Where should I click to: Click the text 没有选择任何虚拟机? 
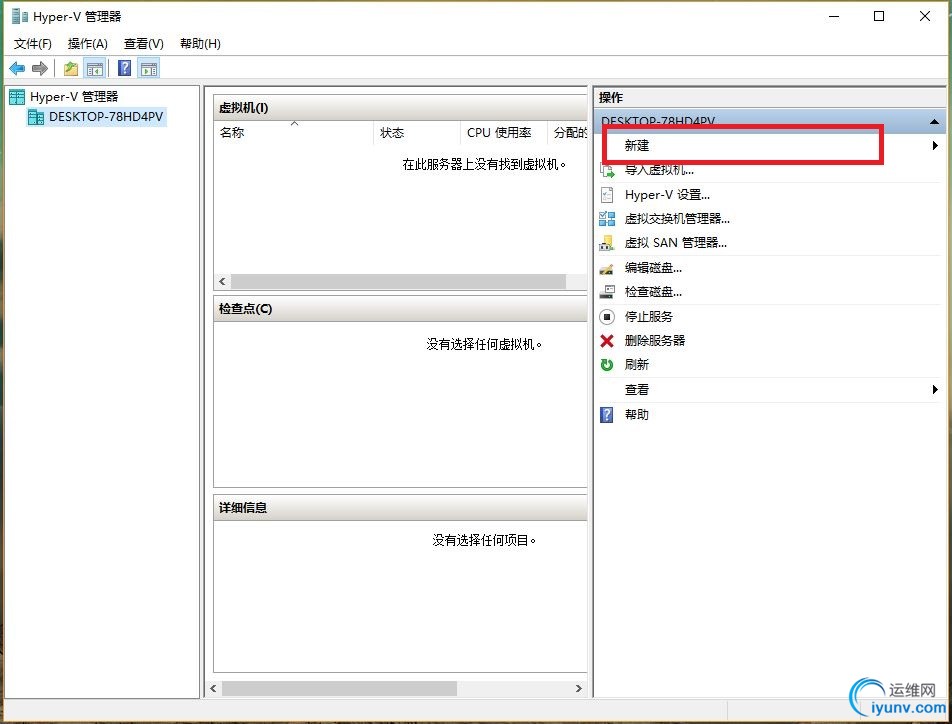coord(484,344)
